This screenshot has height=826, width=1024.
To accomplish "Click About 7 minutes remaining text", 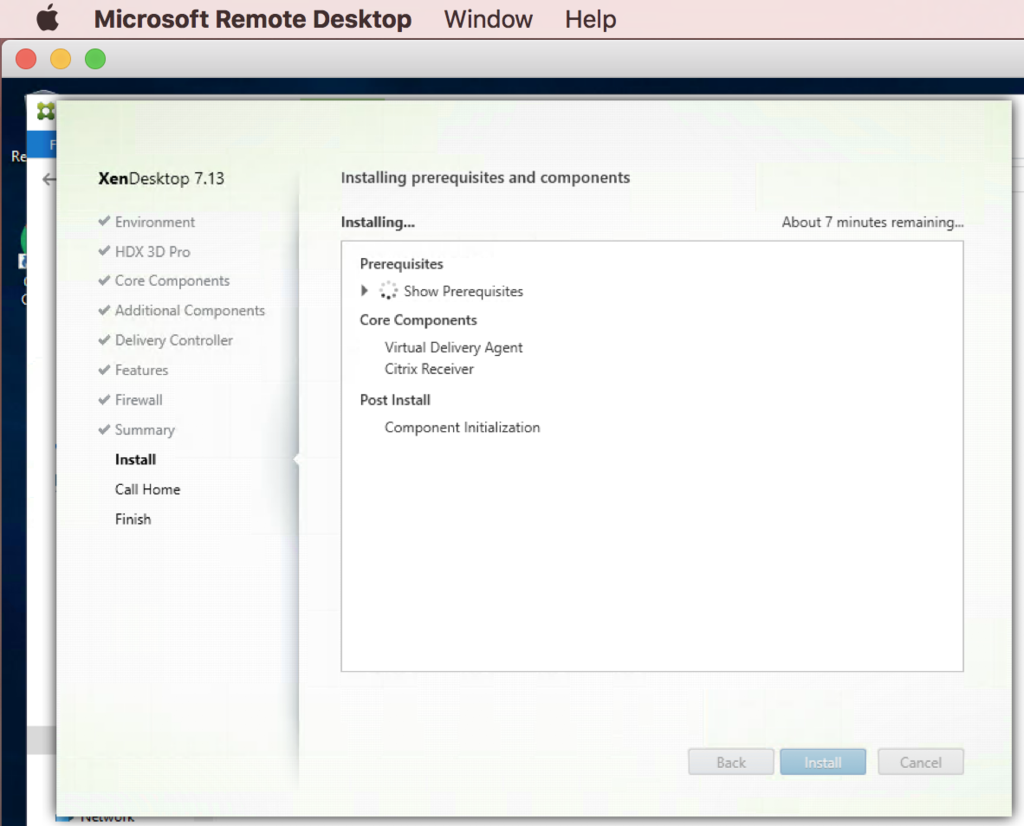I will click(872, 222).
